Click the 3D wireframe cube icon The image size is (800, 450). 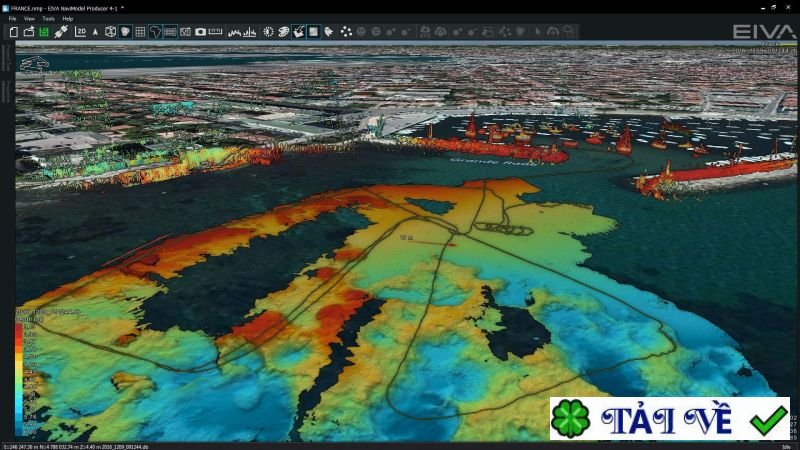(110, 31)
